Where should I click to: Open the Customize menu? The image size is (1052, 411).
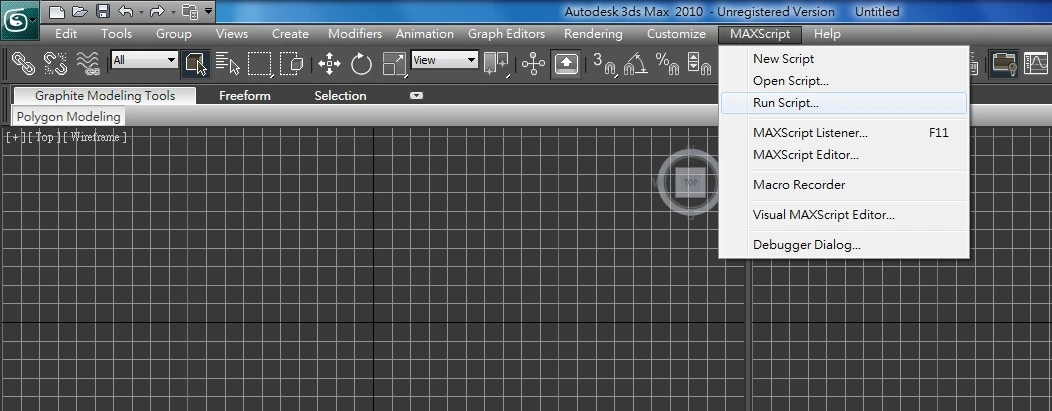click(676, 34)
